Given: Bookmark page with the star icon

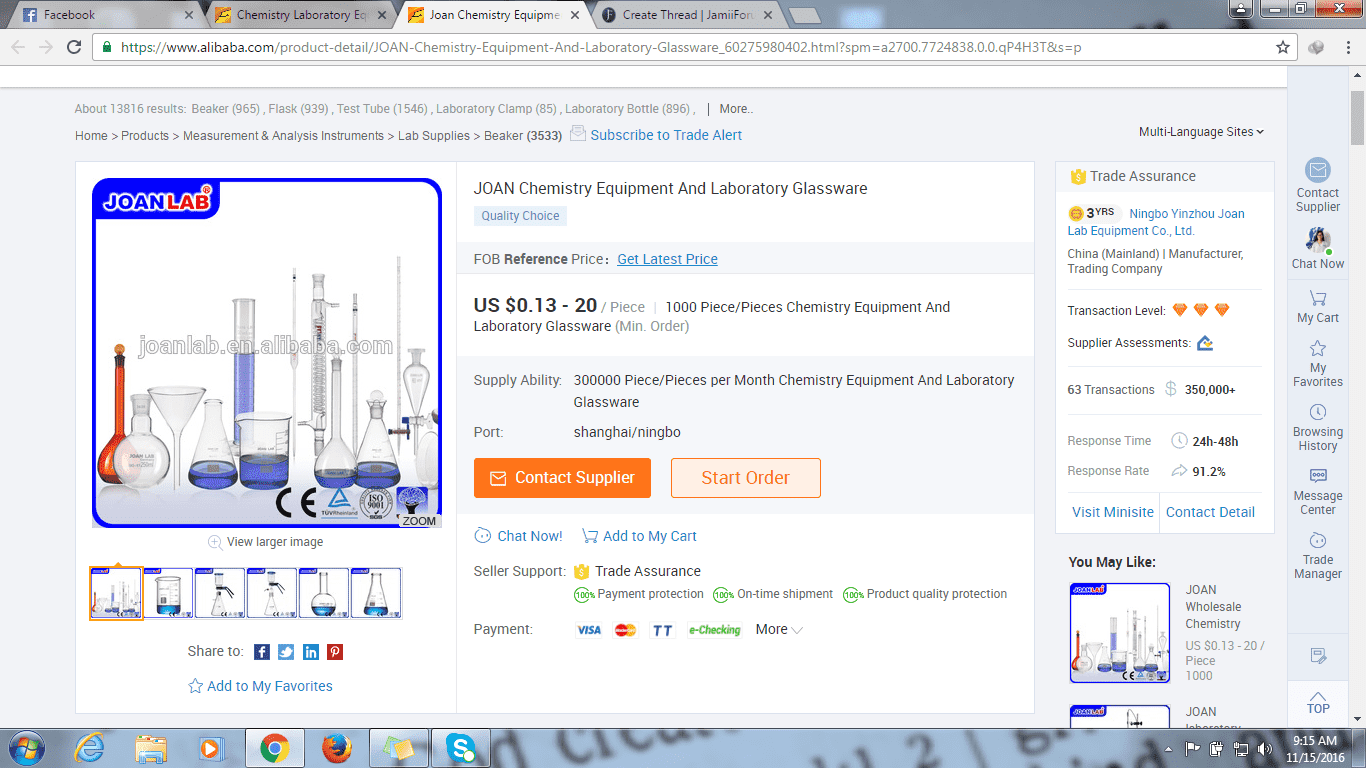Looking at the screenshot, I should [x=1283, y=47].
